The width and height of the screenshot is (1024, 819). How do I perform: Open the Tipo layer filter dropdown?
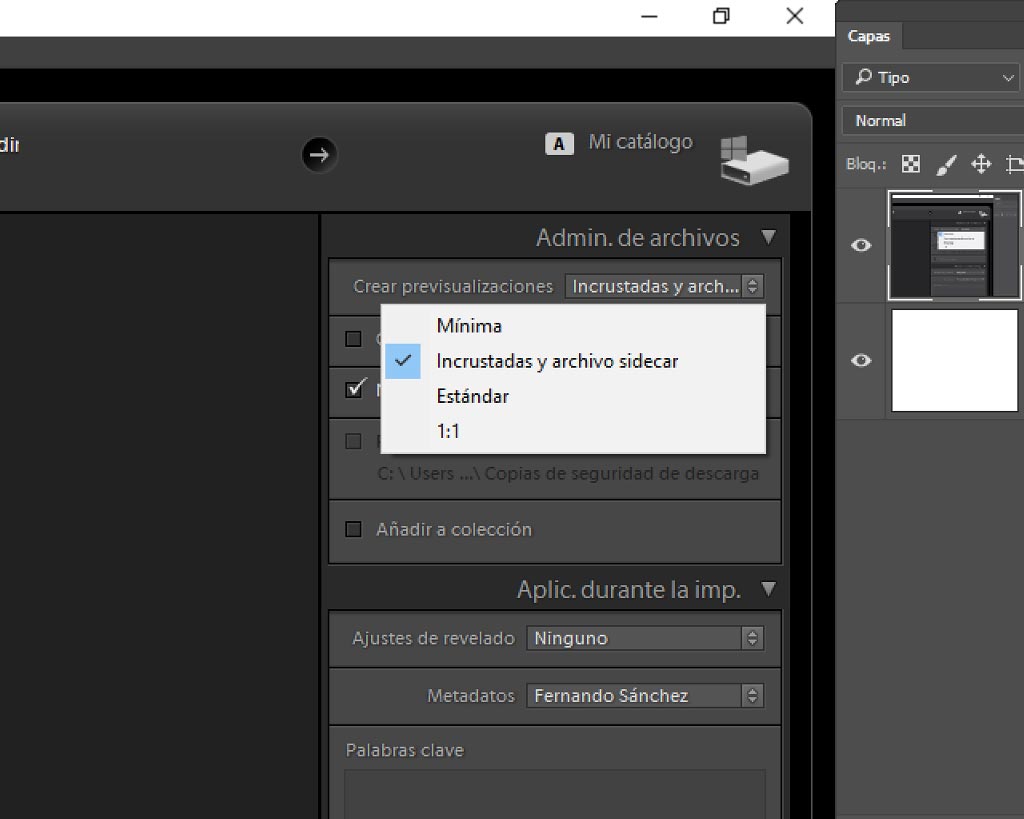coord(933,77)
